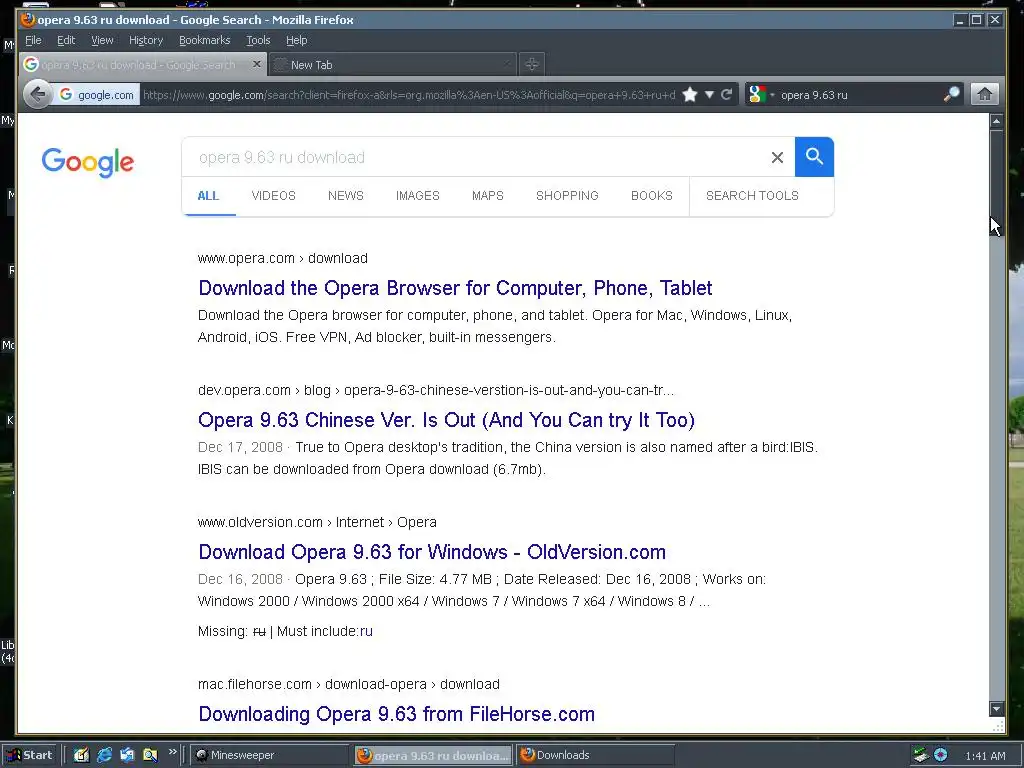Launch Internet Explorer from quick launch
Viewport: 1024px width, 768px height.
[104, 755]
